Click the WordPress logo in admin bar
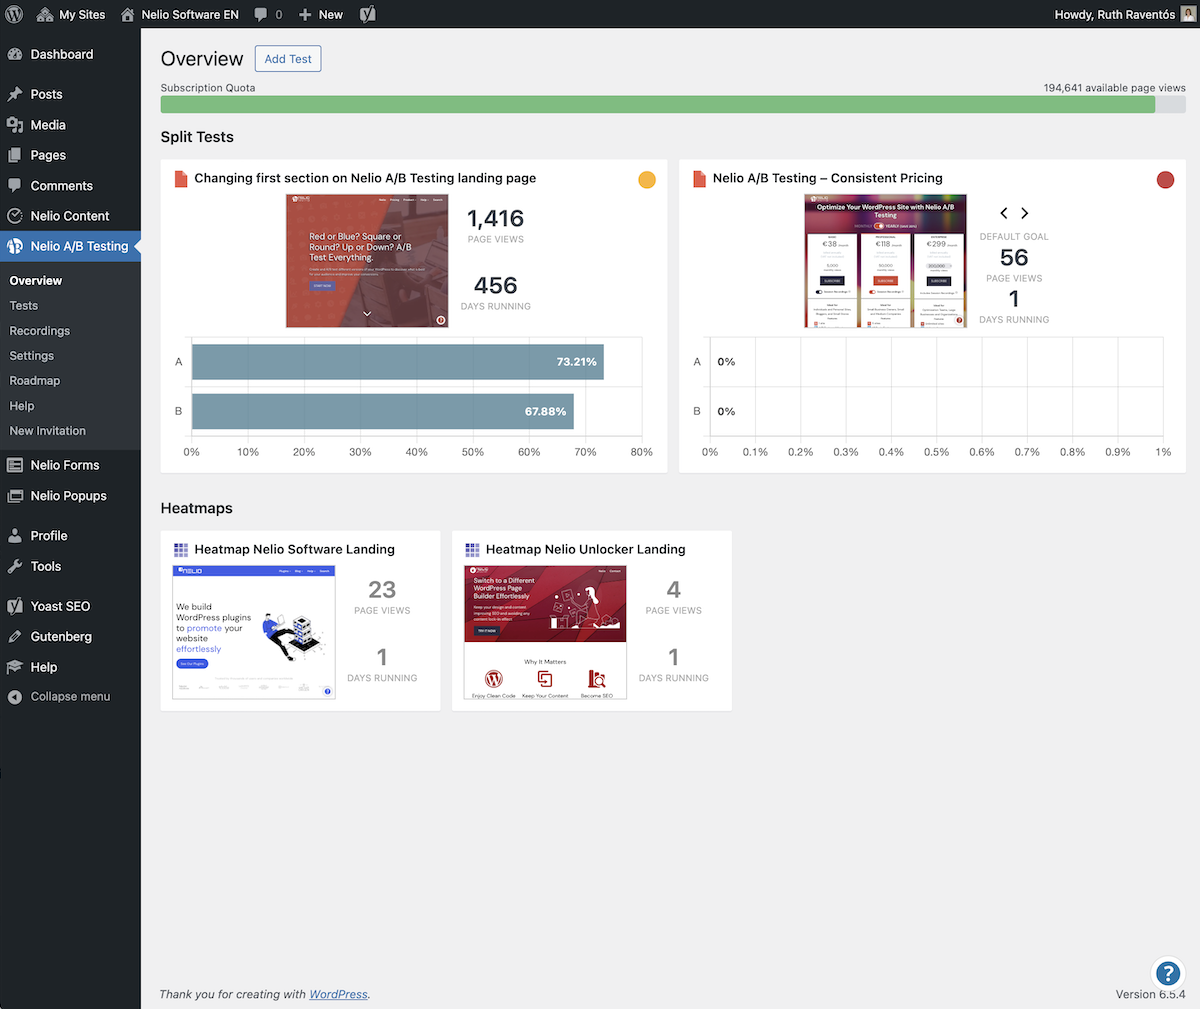The width and height of the screenshot is (1200, 1009). (14, 14)
